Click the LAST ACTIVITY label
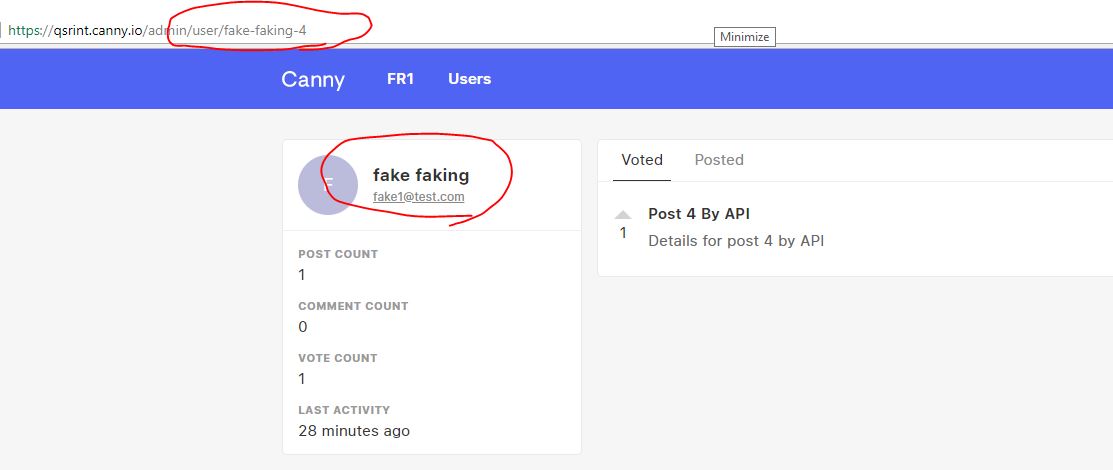The height and width of the screenshot is (470, 1113). coord(344,410)
